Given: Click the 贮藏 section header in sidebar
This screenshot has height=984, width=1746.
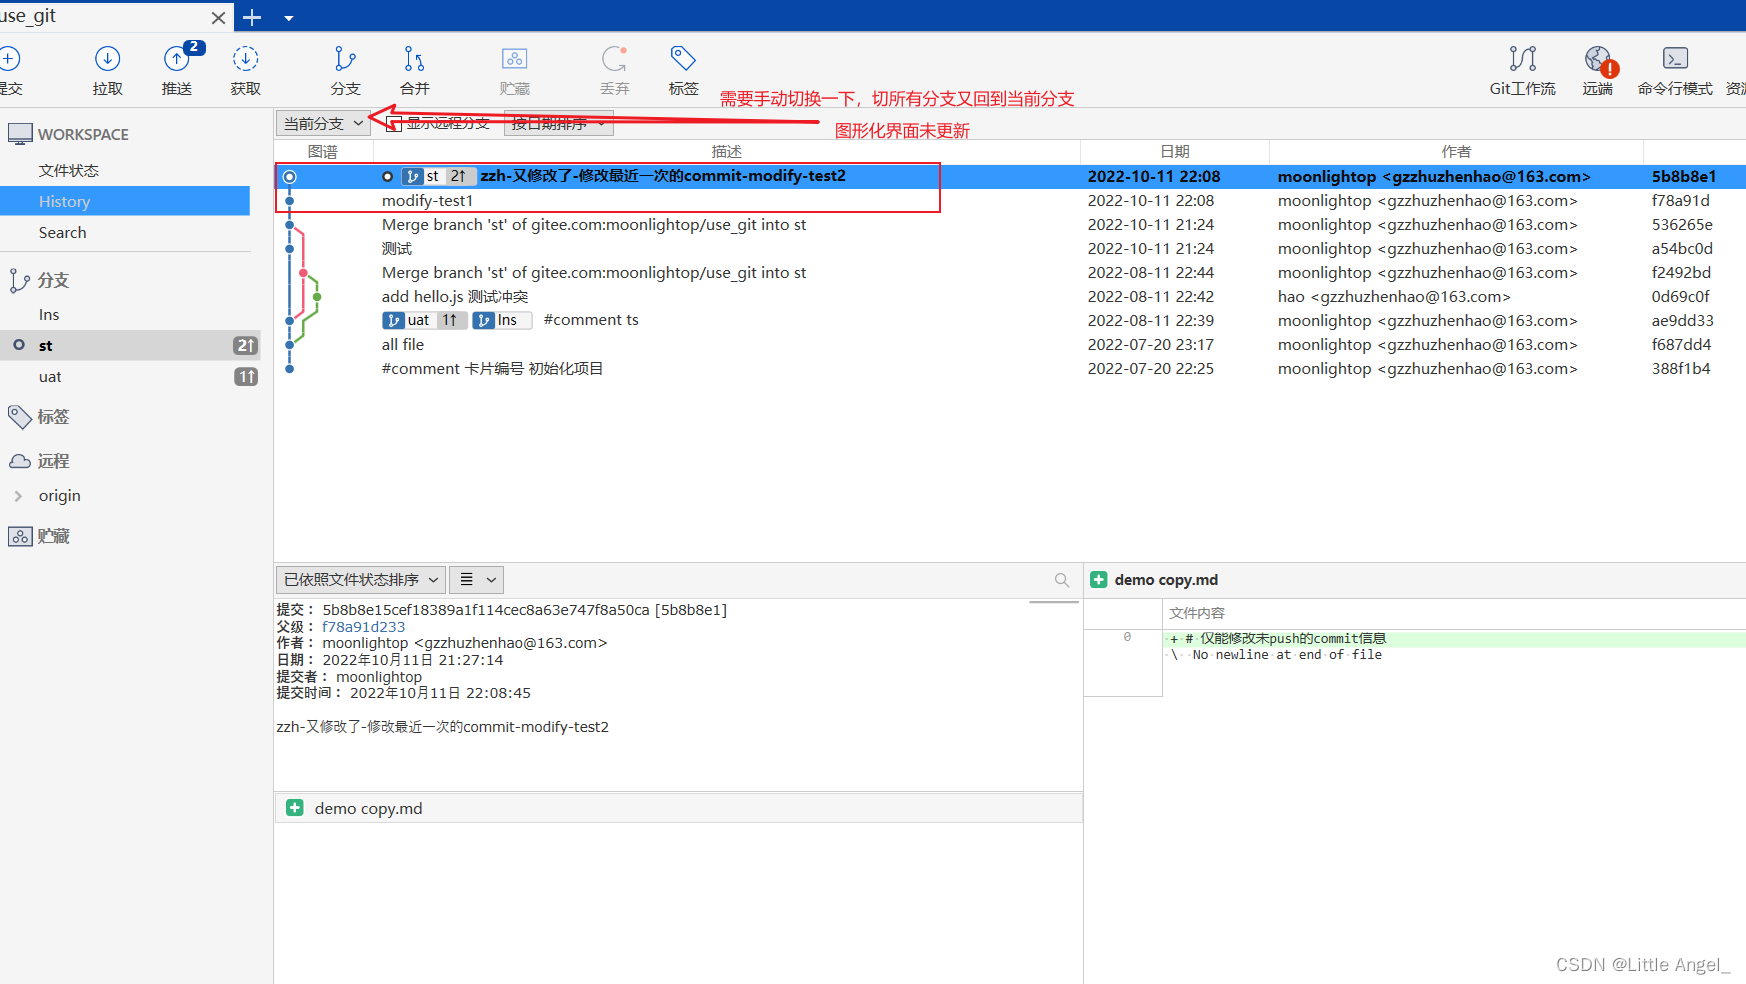Looking at the screenshot, I should tap(53, 536).
